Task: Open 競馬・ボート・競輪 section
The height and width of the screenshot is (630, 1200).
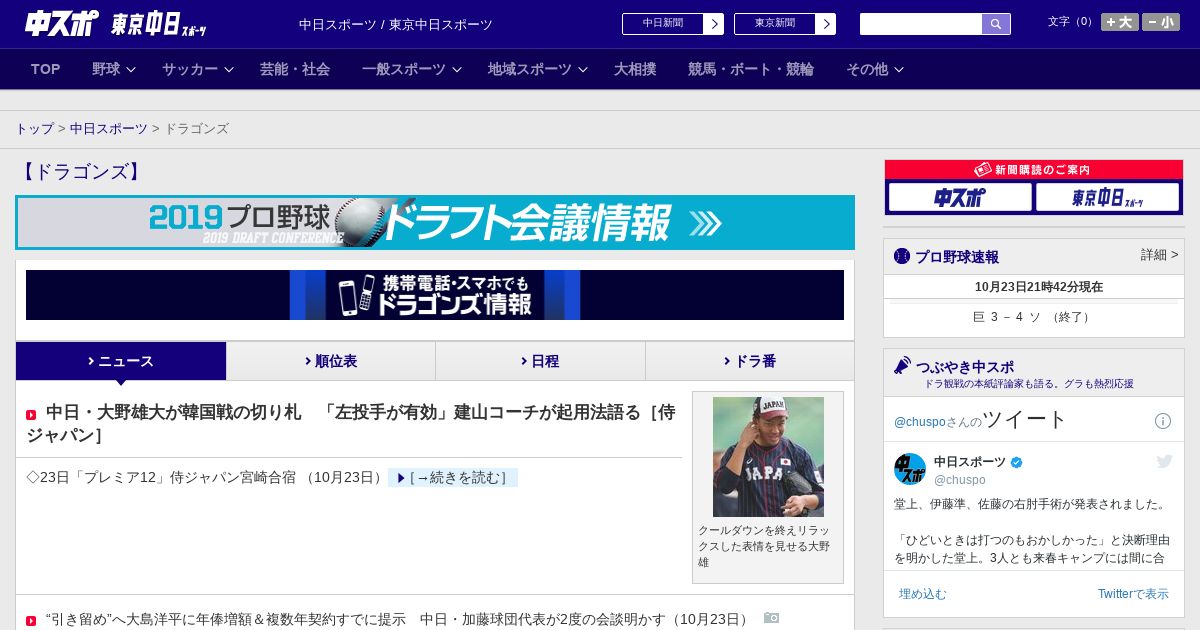Action: [x=751, y=69]
